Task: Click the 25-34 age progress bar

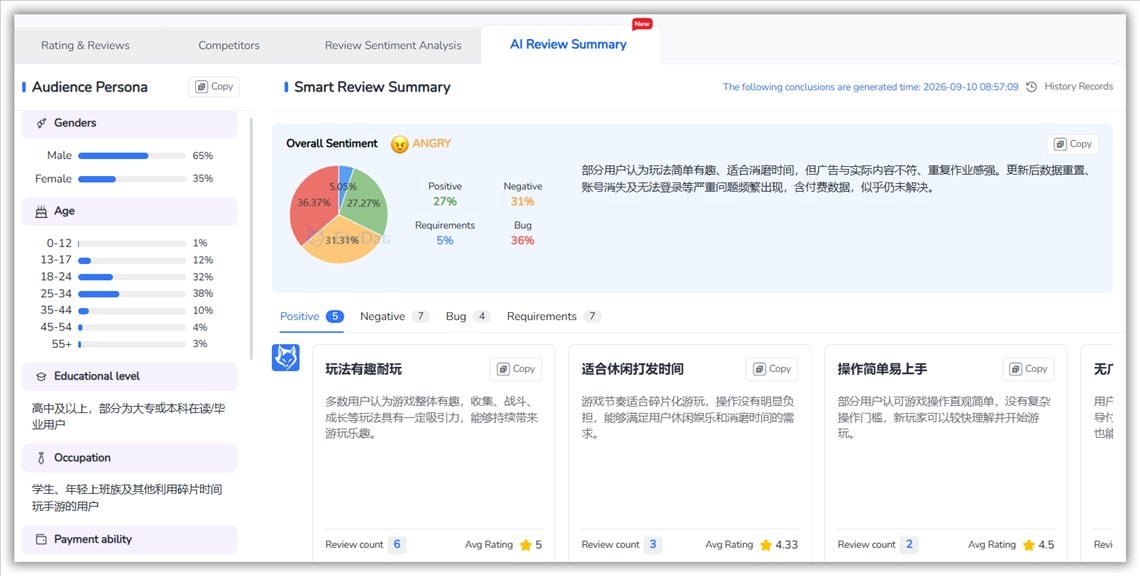Action: click(132, 294)
